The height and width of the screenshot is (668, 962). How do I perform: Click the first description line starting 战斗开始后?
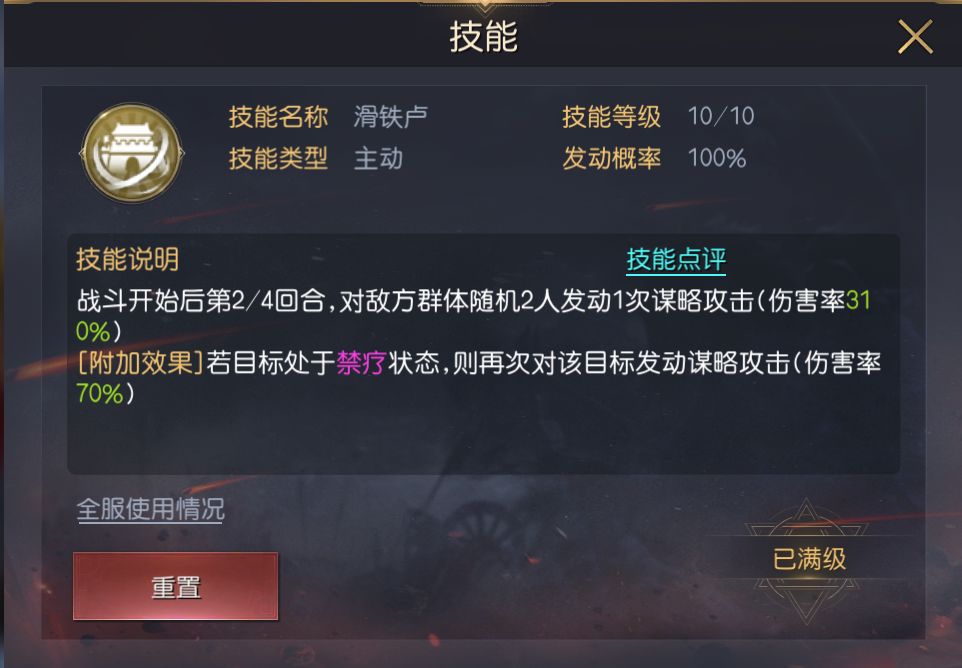pyautogui.click(x=474, y=301)
